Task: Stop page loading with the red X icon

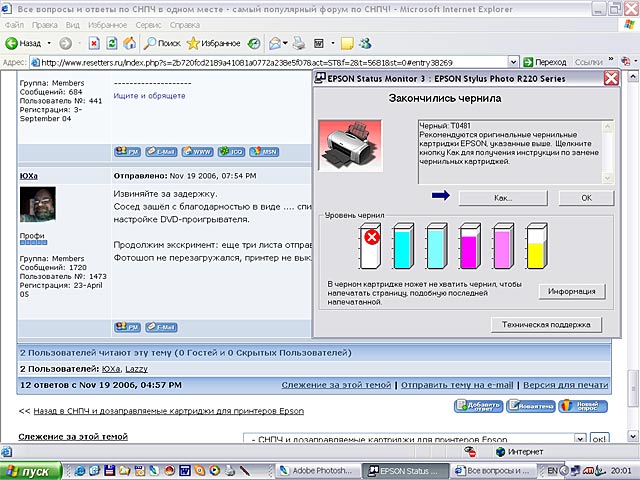Action: pos(94,43)
